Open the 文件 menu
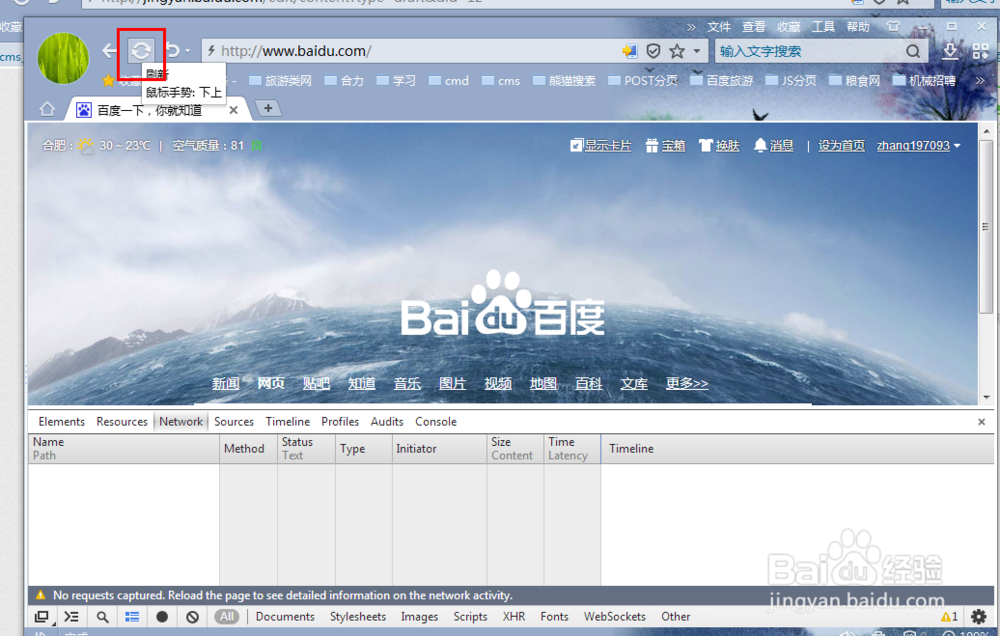The width and height of the screenshot is (1000, 636). [719, 27]
